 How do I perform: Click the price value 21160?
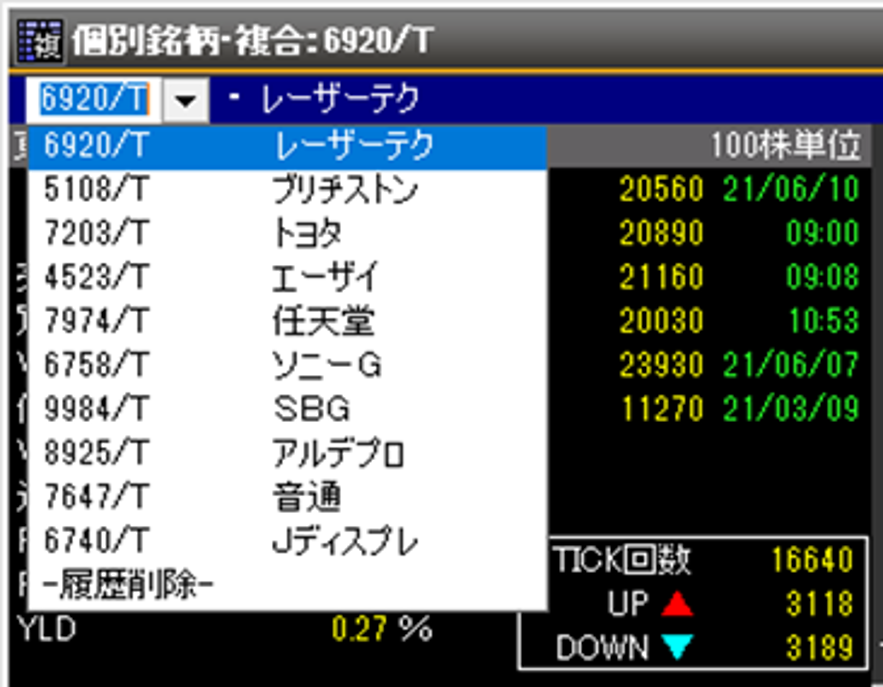pyautogui.click(x=662, y=276)
